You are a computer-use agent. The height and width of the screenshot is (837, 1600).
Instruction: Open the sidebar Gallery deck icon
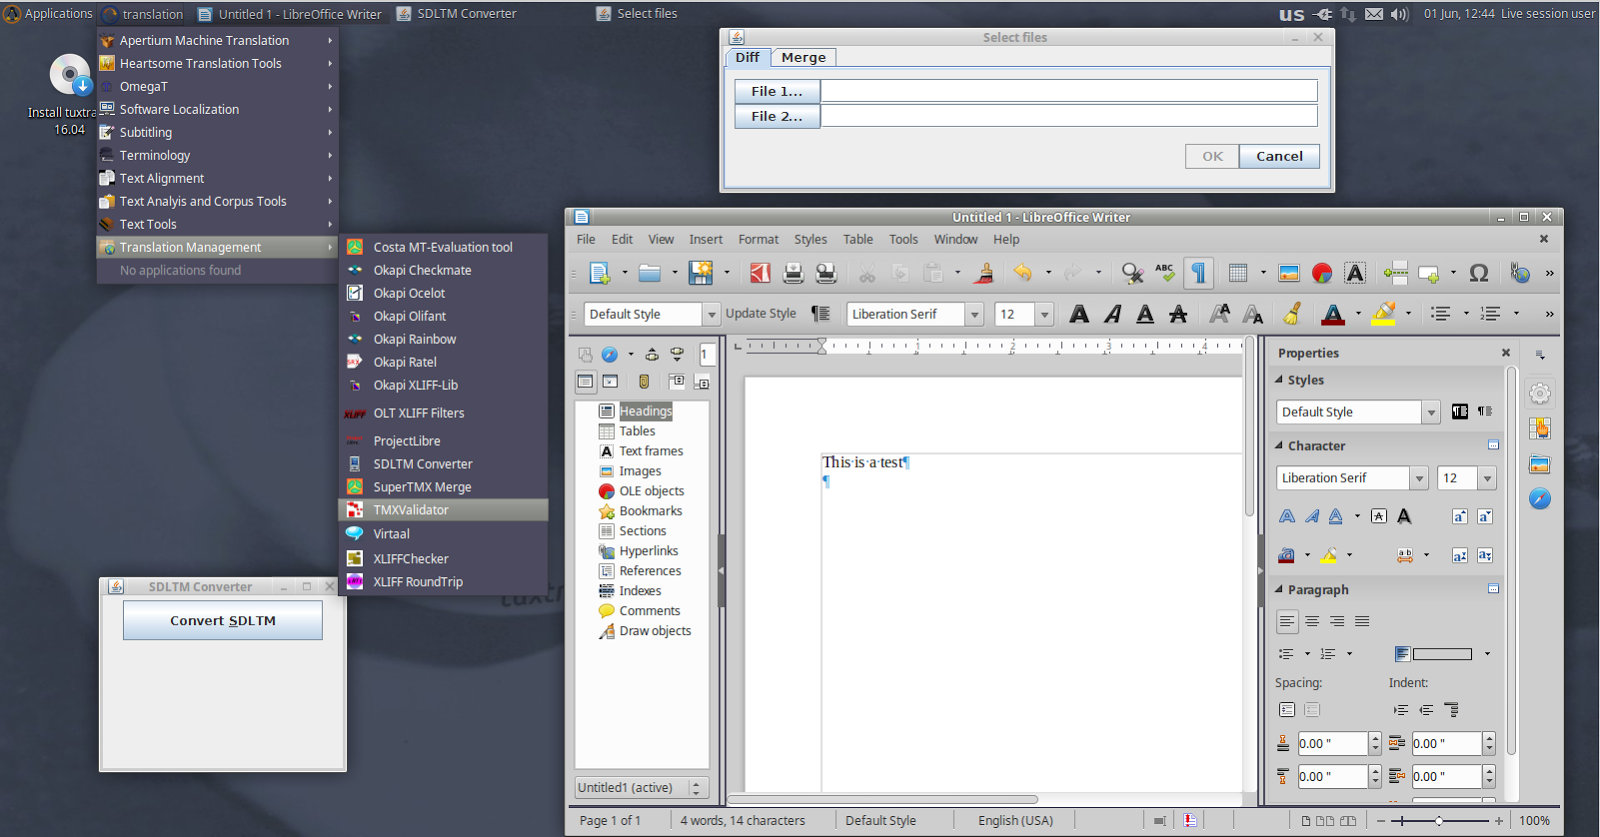coord(1540,464)
